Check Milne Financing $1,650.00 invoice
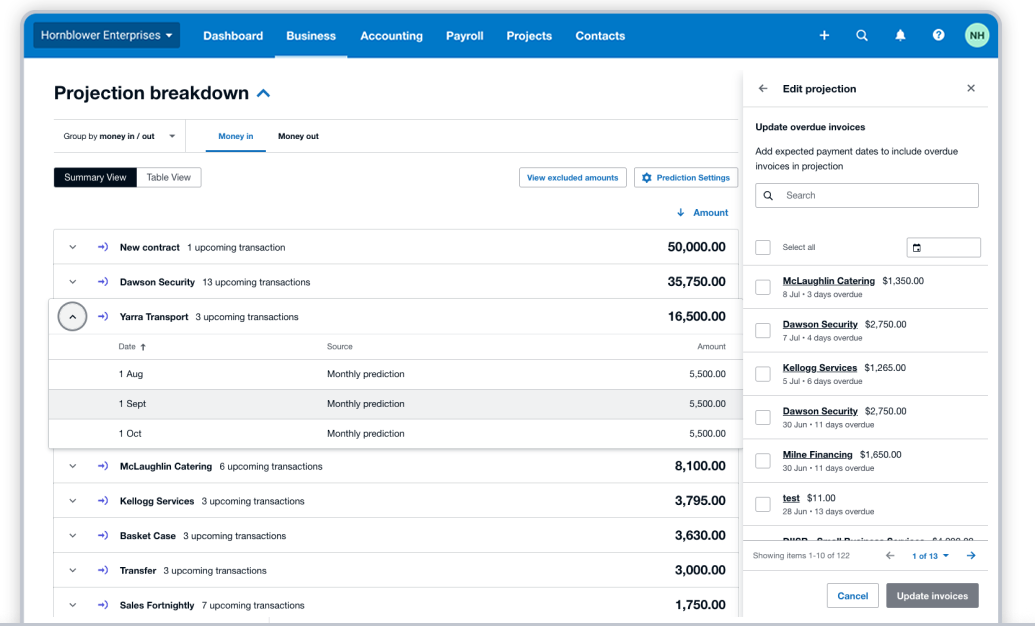Image resolution: width=1035 pixels, height=626 pixels. [763, 461]
